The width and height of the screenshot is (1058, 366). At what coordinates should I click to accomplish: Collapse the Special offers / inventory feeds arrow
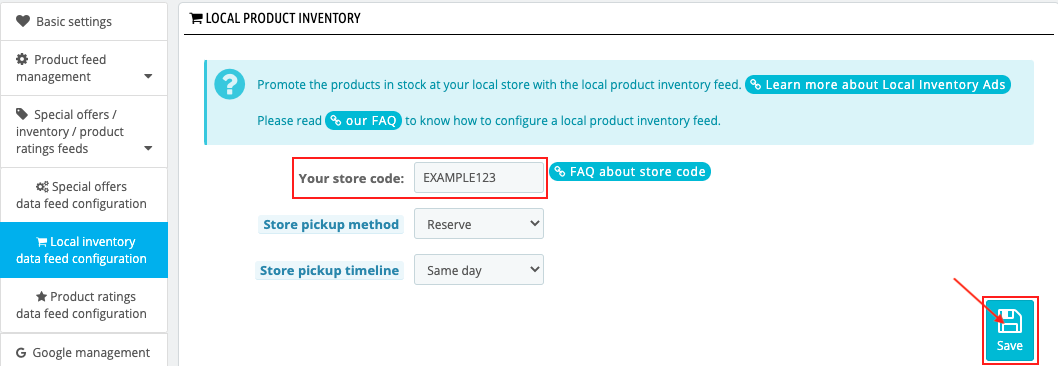click(148, 149)
